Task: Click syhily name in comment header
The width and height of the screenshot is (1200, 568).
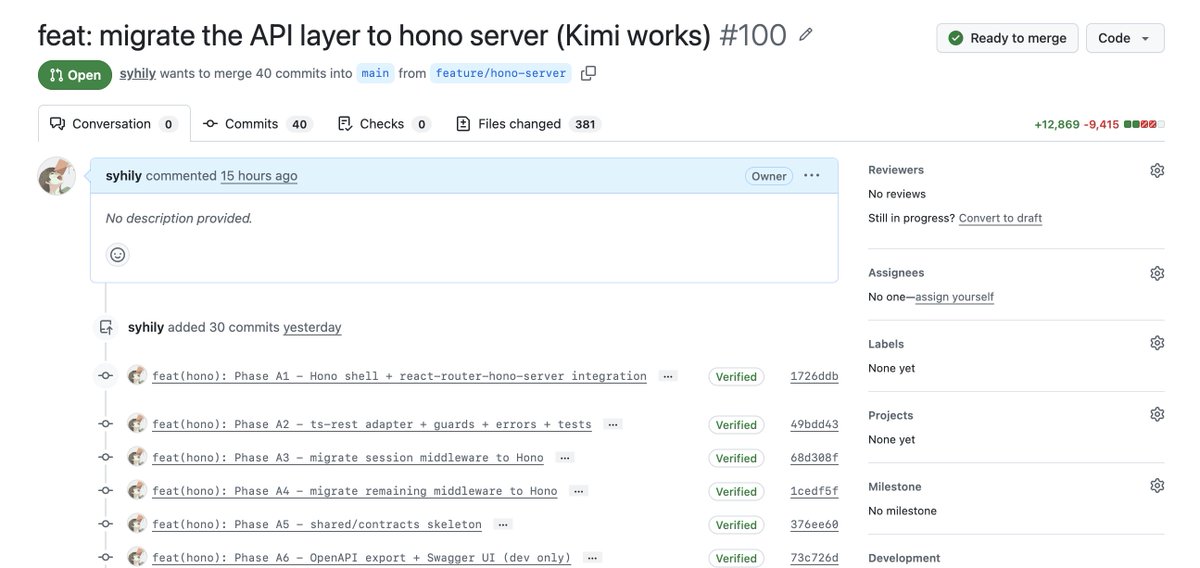Action: click(124, 176)
